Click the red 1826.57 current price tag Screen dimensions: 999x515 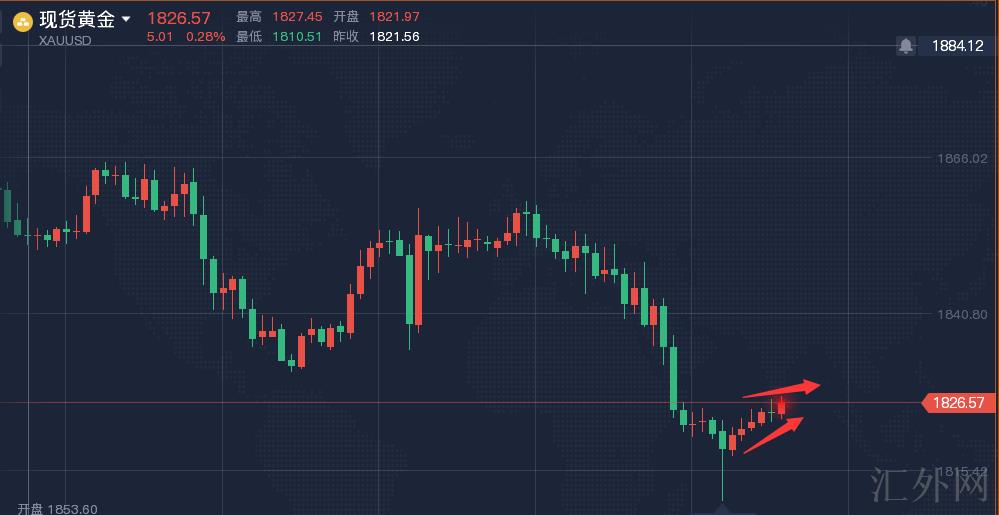[958, 403]
